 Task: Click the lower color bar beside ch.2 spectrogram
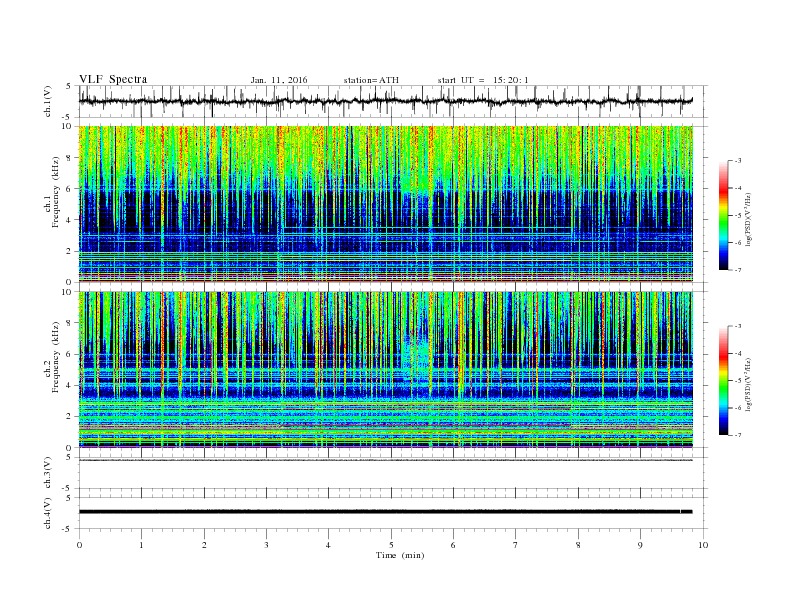click(723, 380)
